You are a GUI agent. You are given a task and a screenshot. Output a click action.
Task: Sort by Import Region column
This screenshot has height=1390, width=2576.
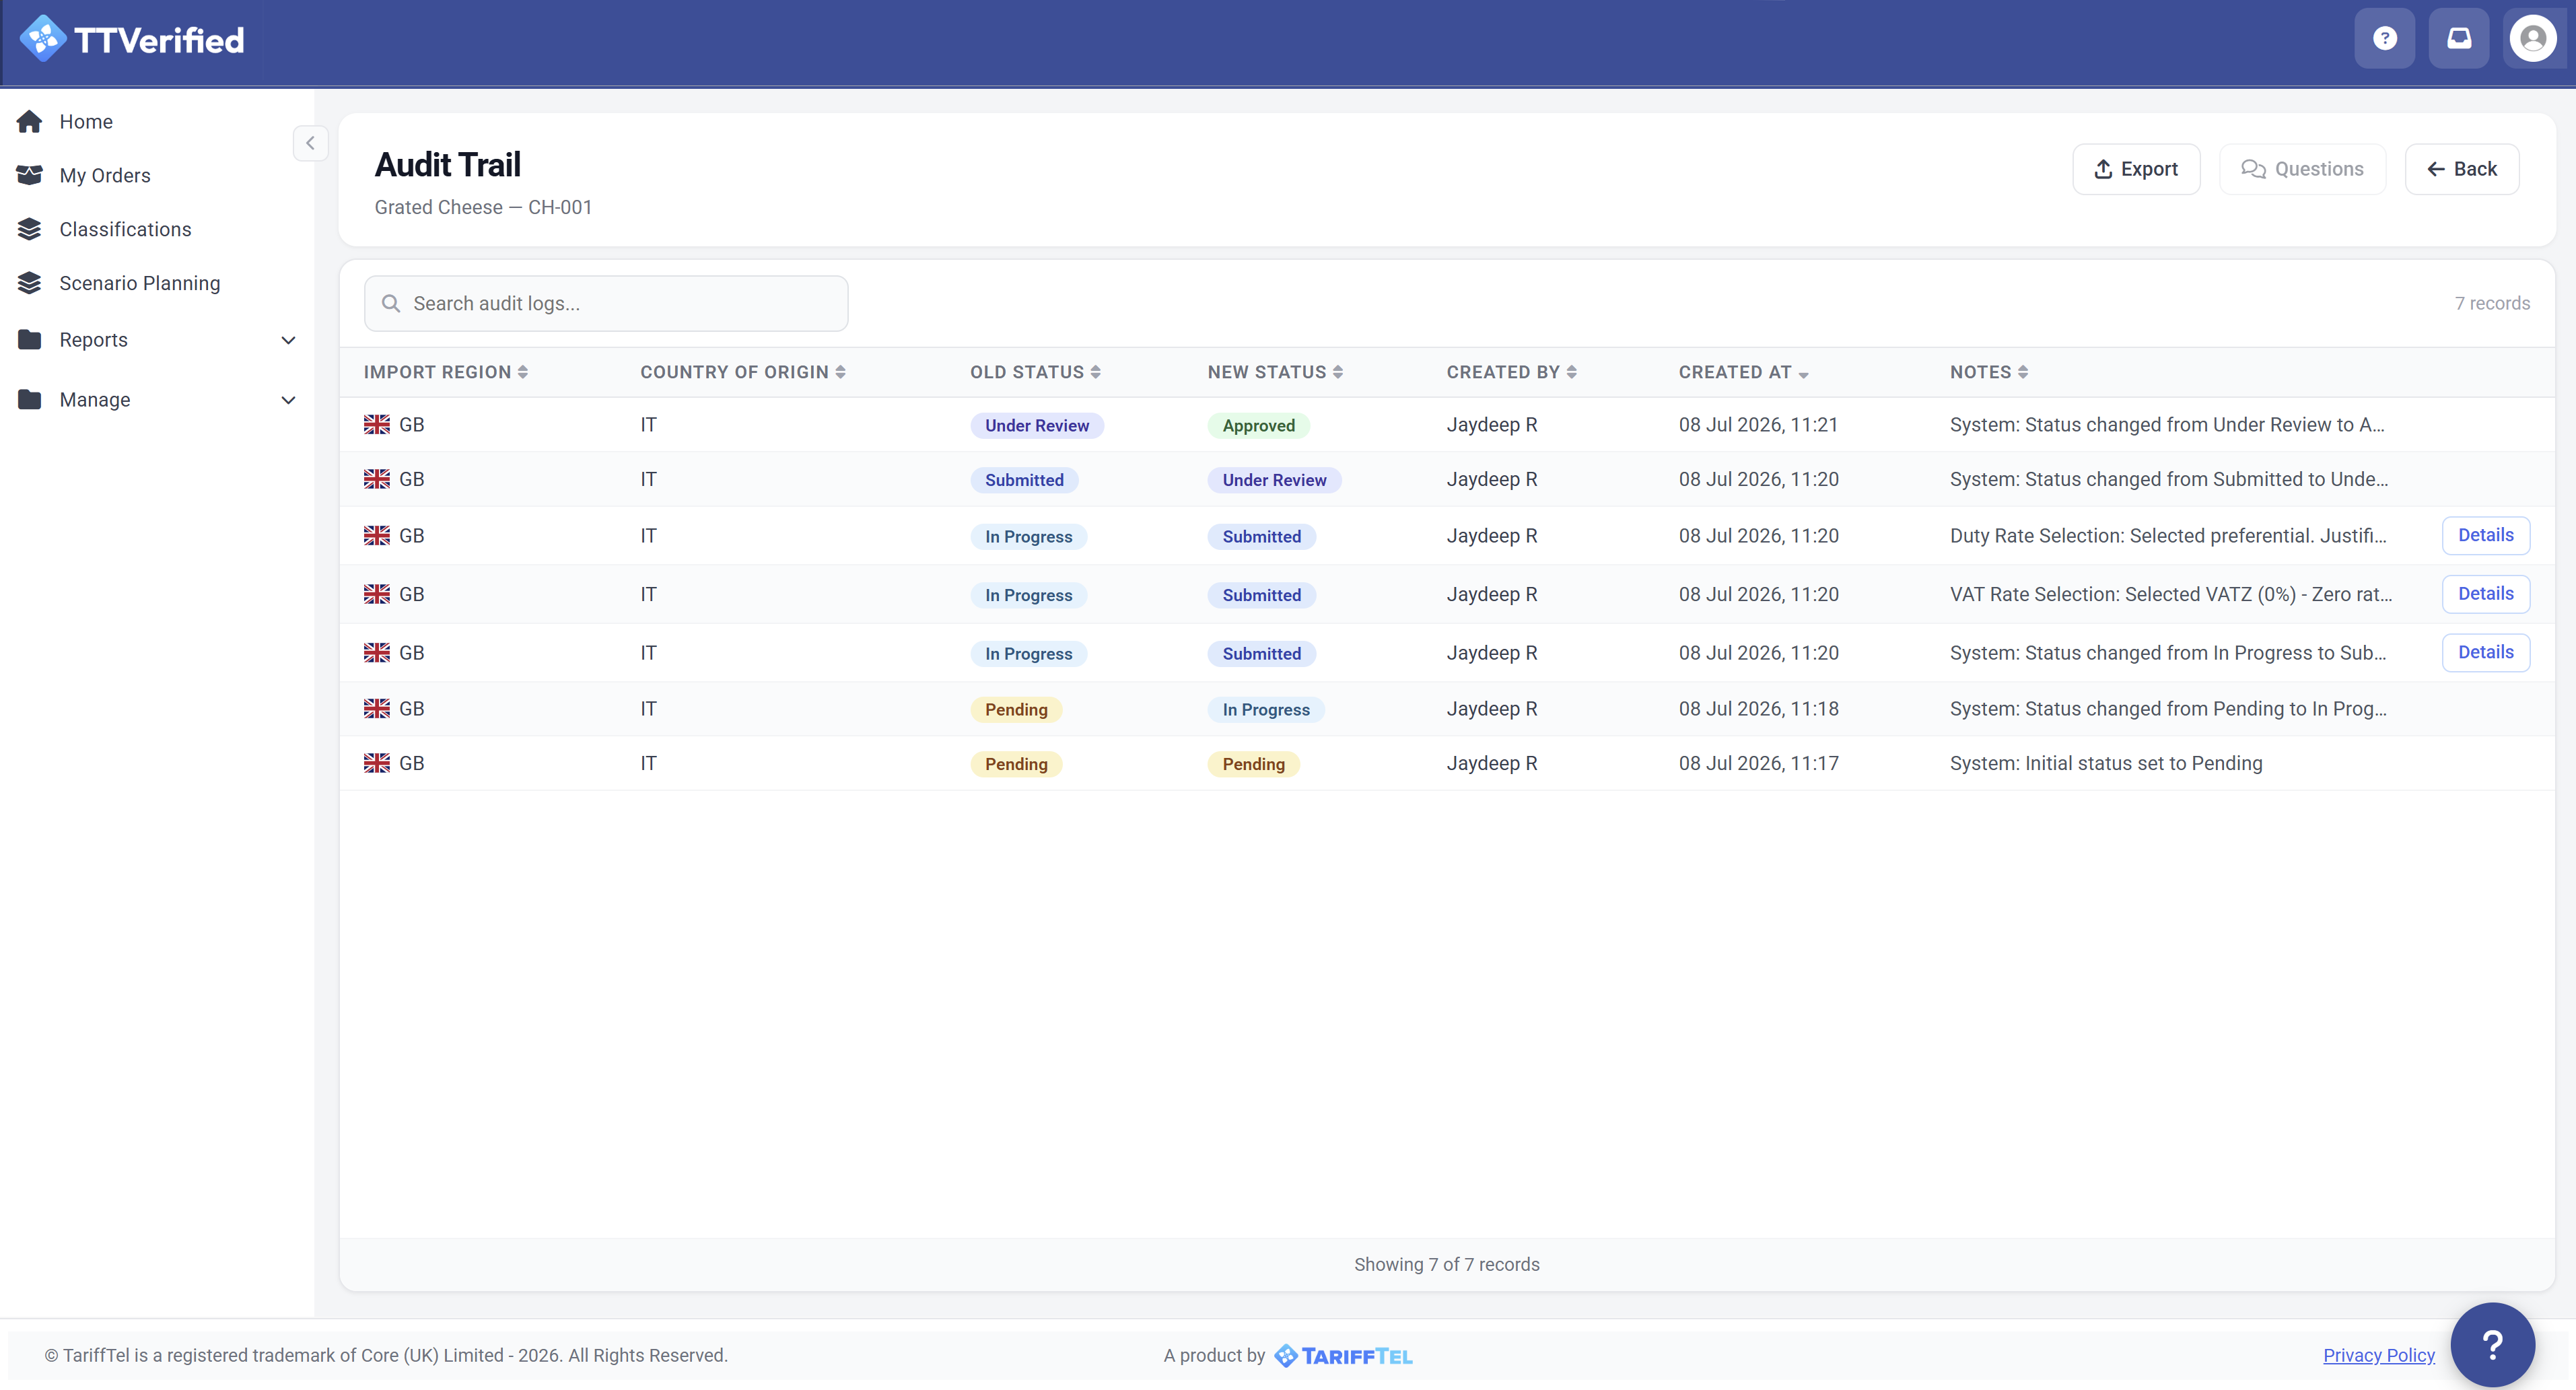click(446, 372)
